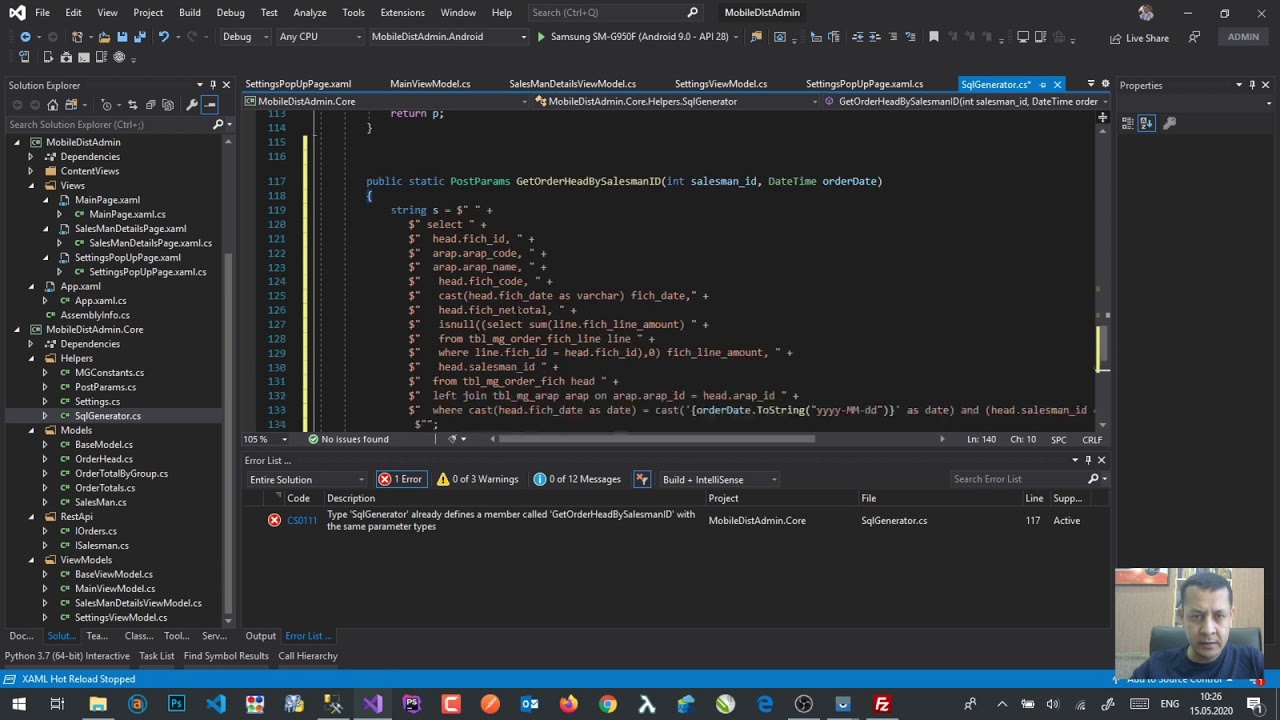Open the Extensions menu

(402, 12)
